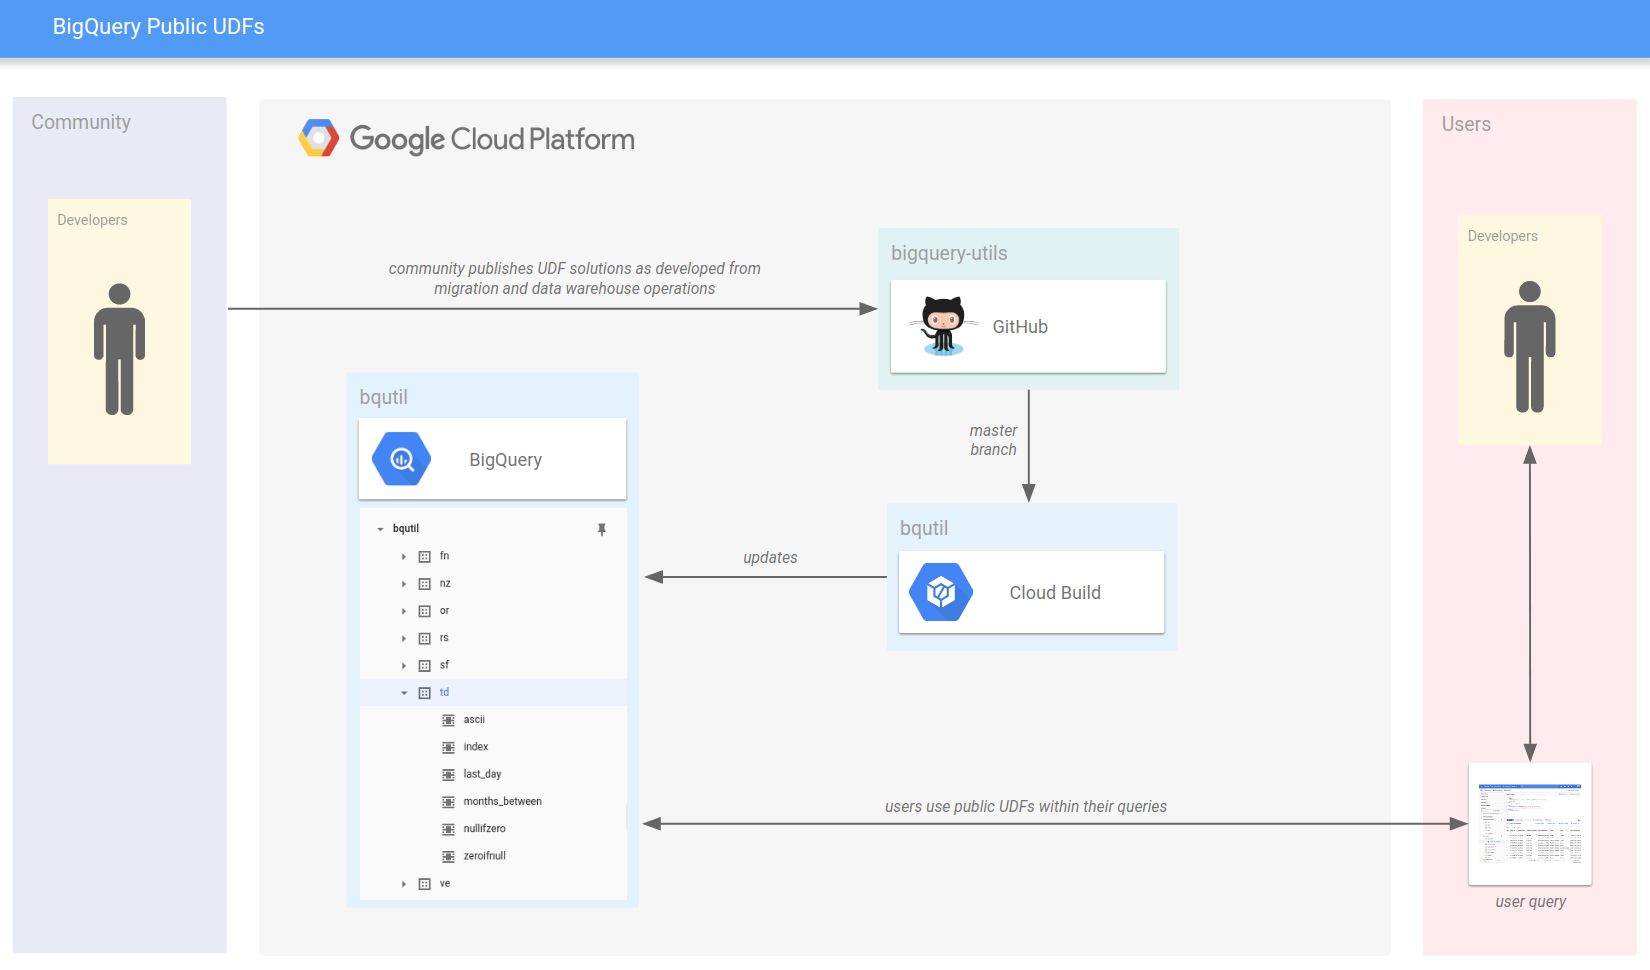This screenshot has width=1650, height=970.
Task: Collapse the bqutil project tree node
Action: pyautogui.click(x=380, y=529)
